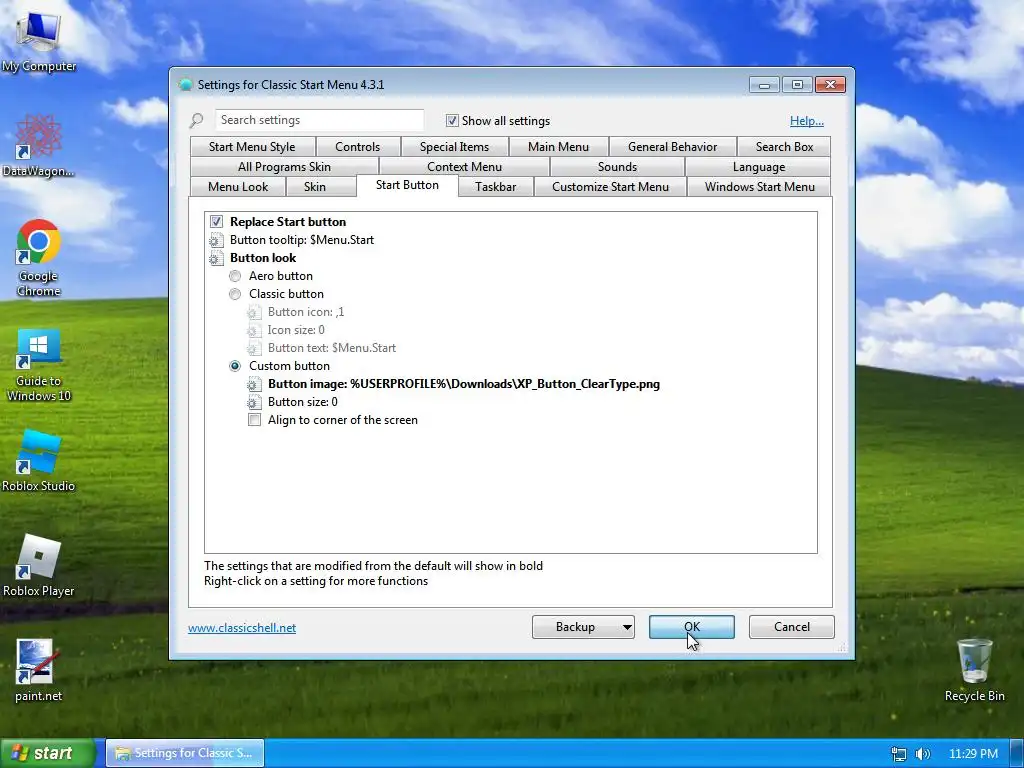Open www.classicshell.net link
This screenshot has height=768, width=1024.
pyautogui.click(x=242, y=628)
